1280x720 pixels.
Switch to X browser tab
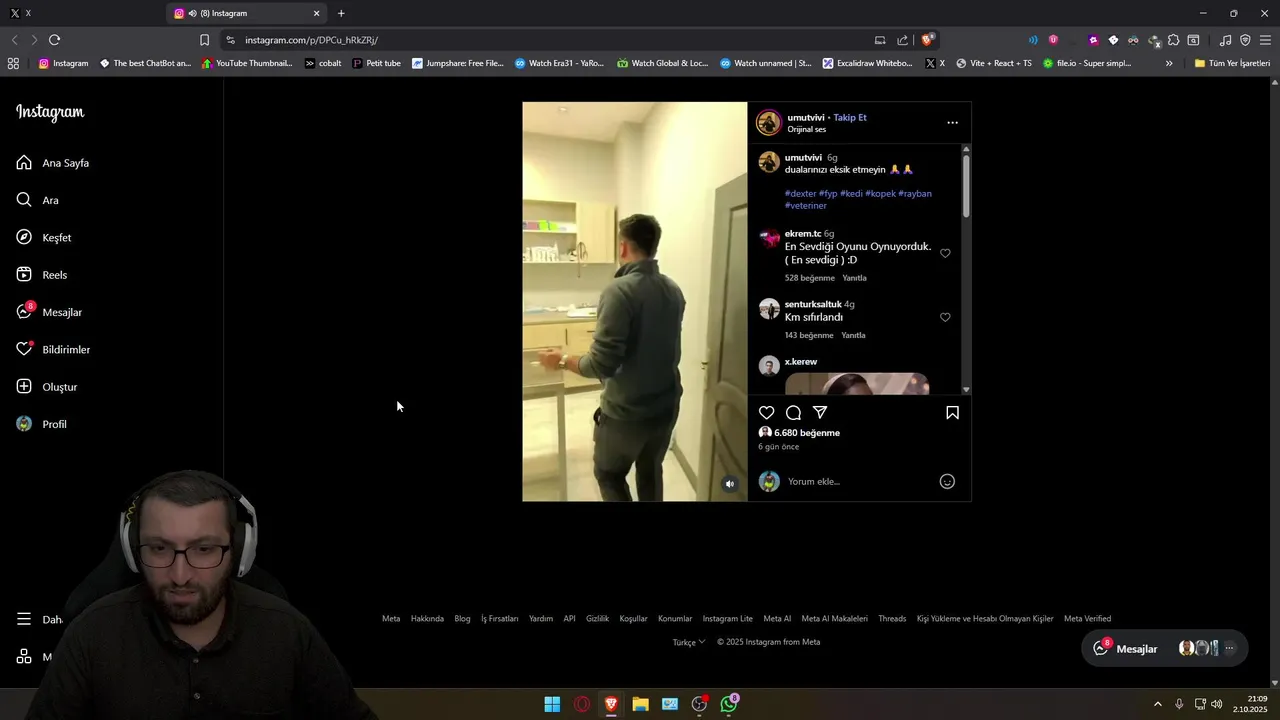click(80, 13)
